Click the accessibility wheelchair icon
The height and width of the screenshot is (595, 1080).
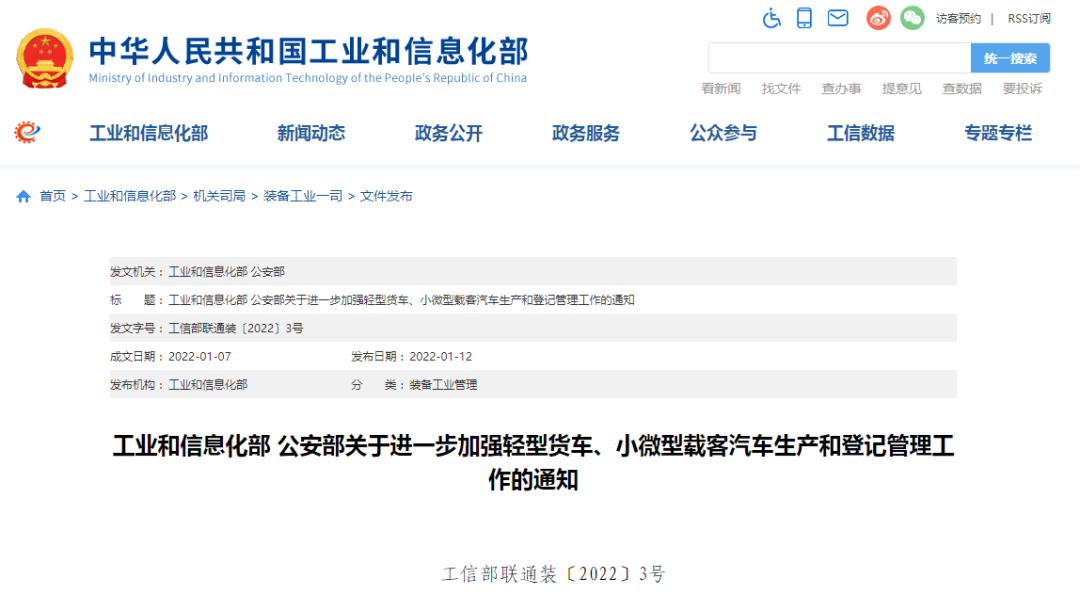771,19
